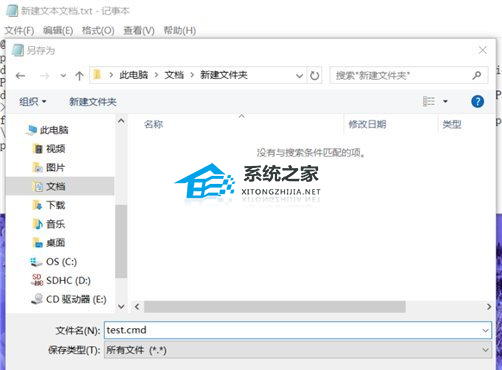Change view with the view layout icon
502x370 pixels.
click(x=429, y=101)
